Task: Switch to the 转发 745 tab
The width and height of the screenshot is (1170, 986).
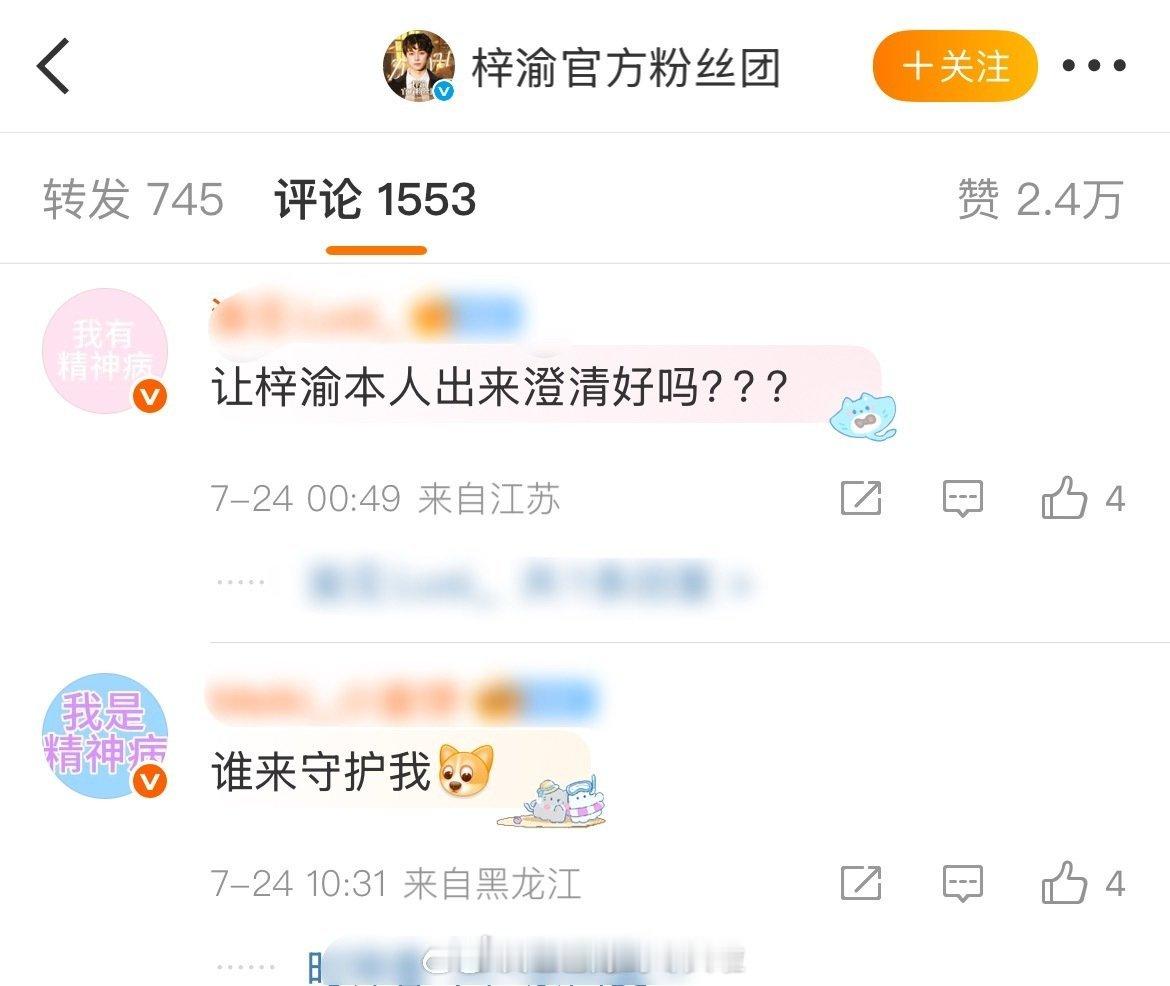Action: pos(133,199)
